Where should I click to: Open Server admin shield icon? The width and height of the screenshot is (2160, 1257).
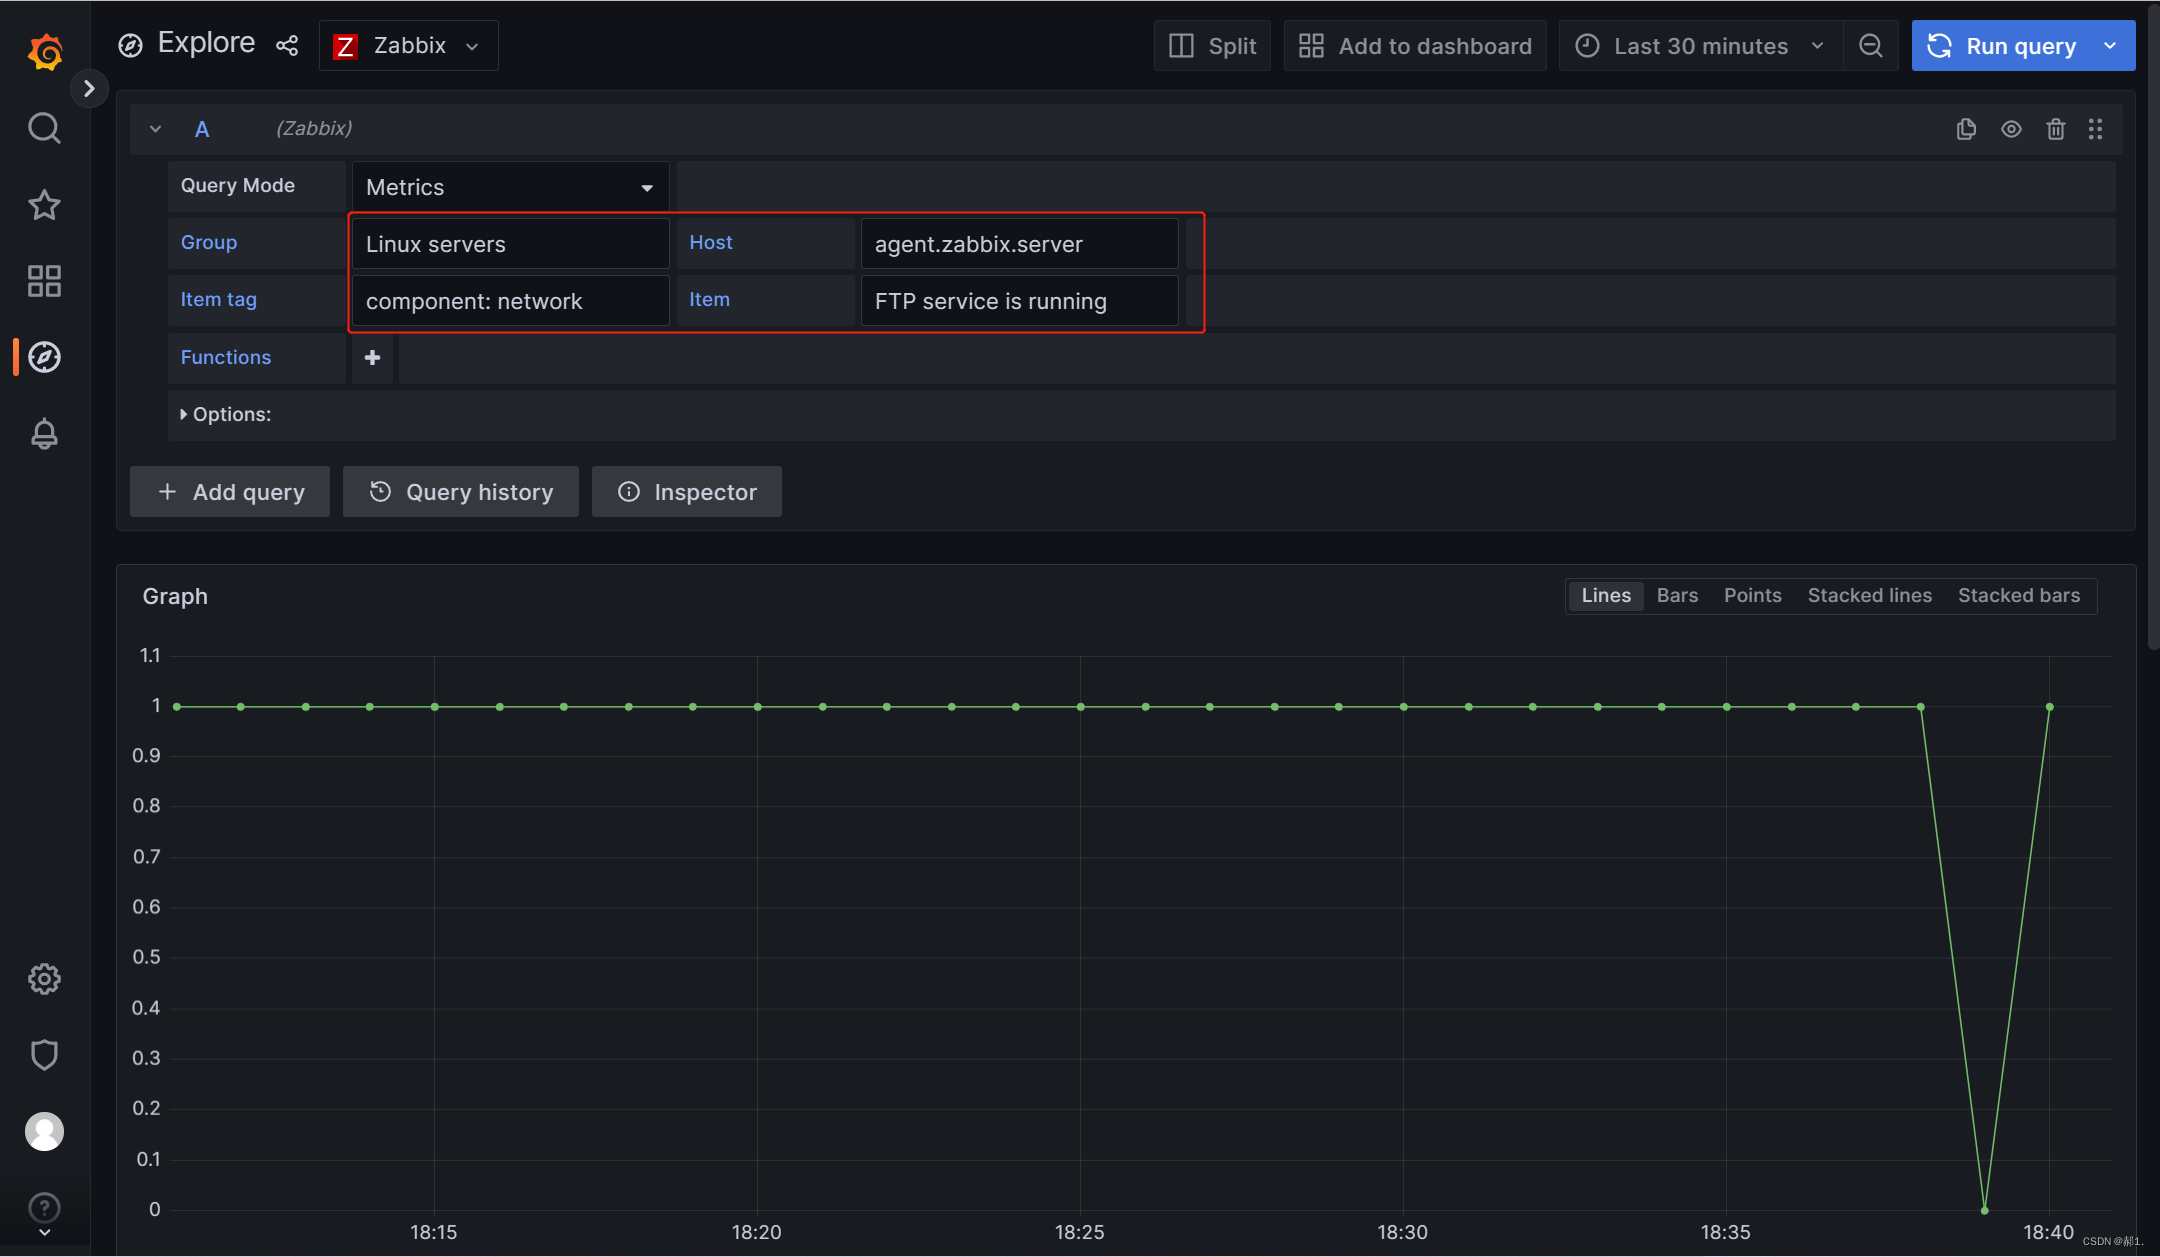44,1055
